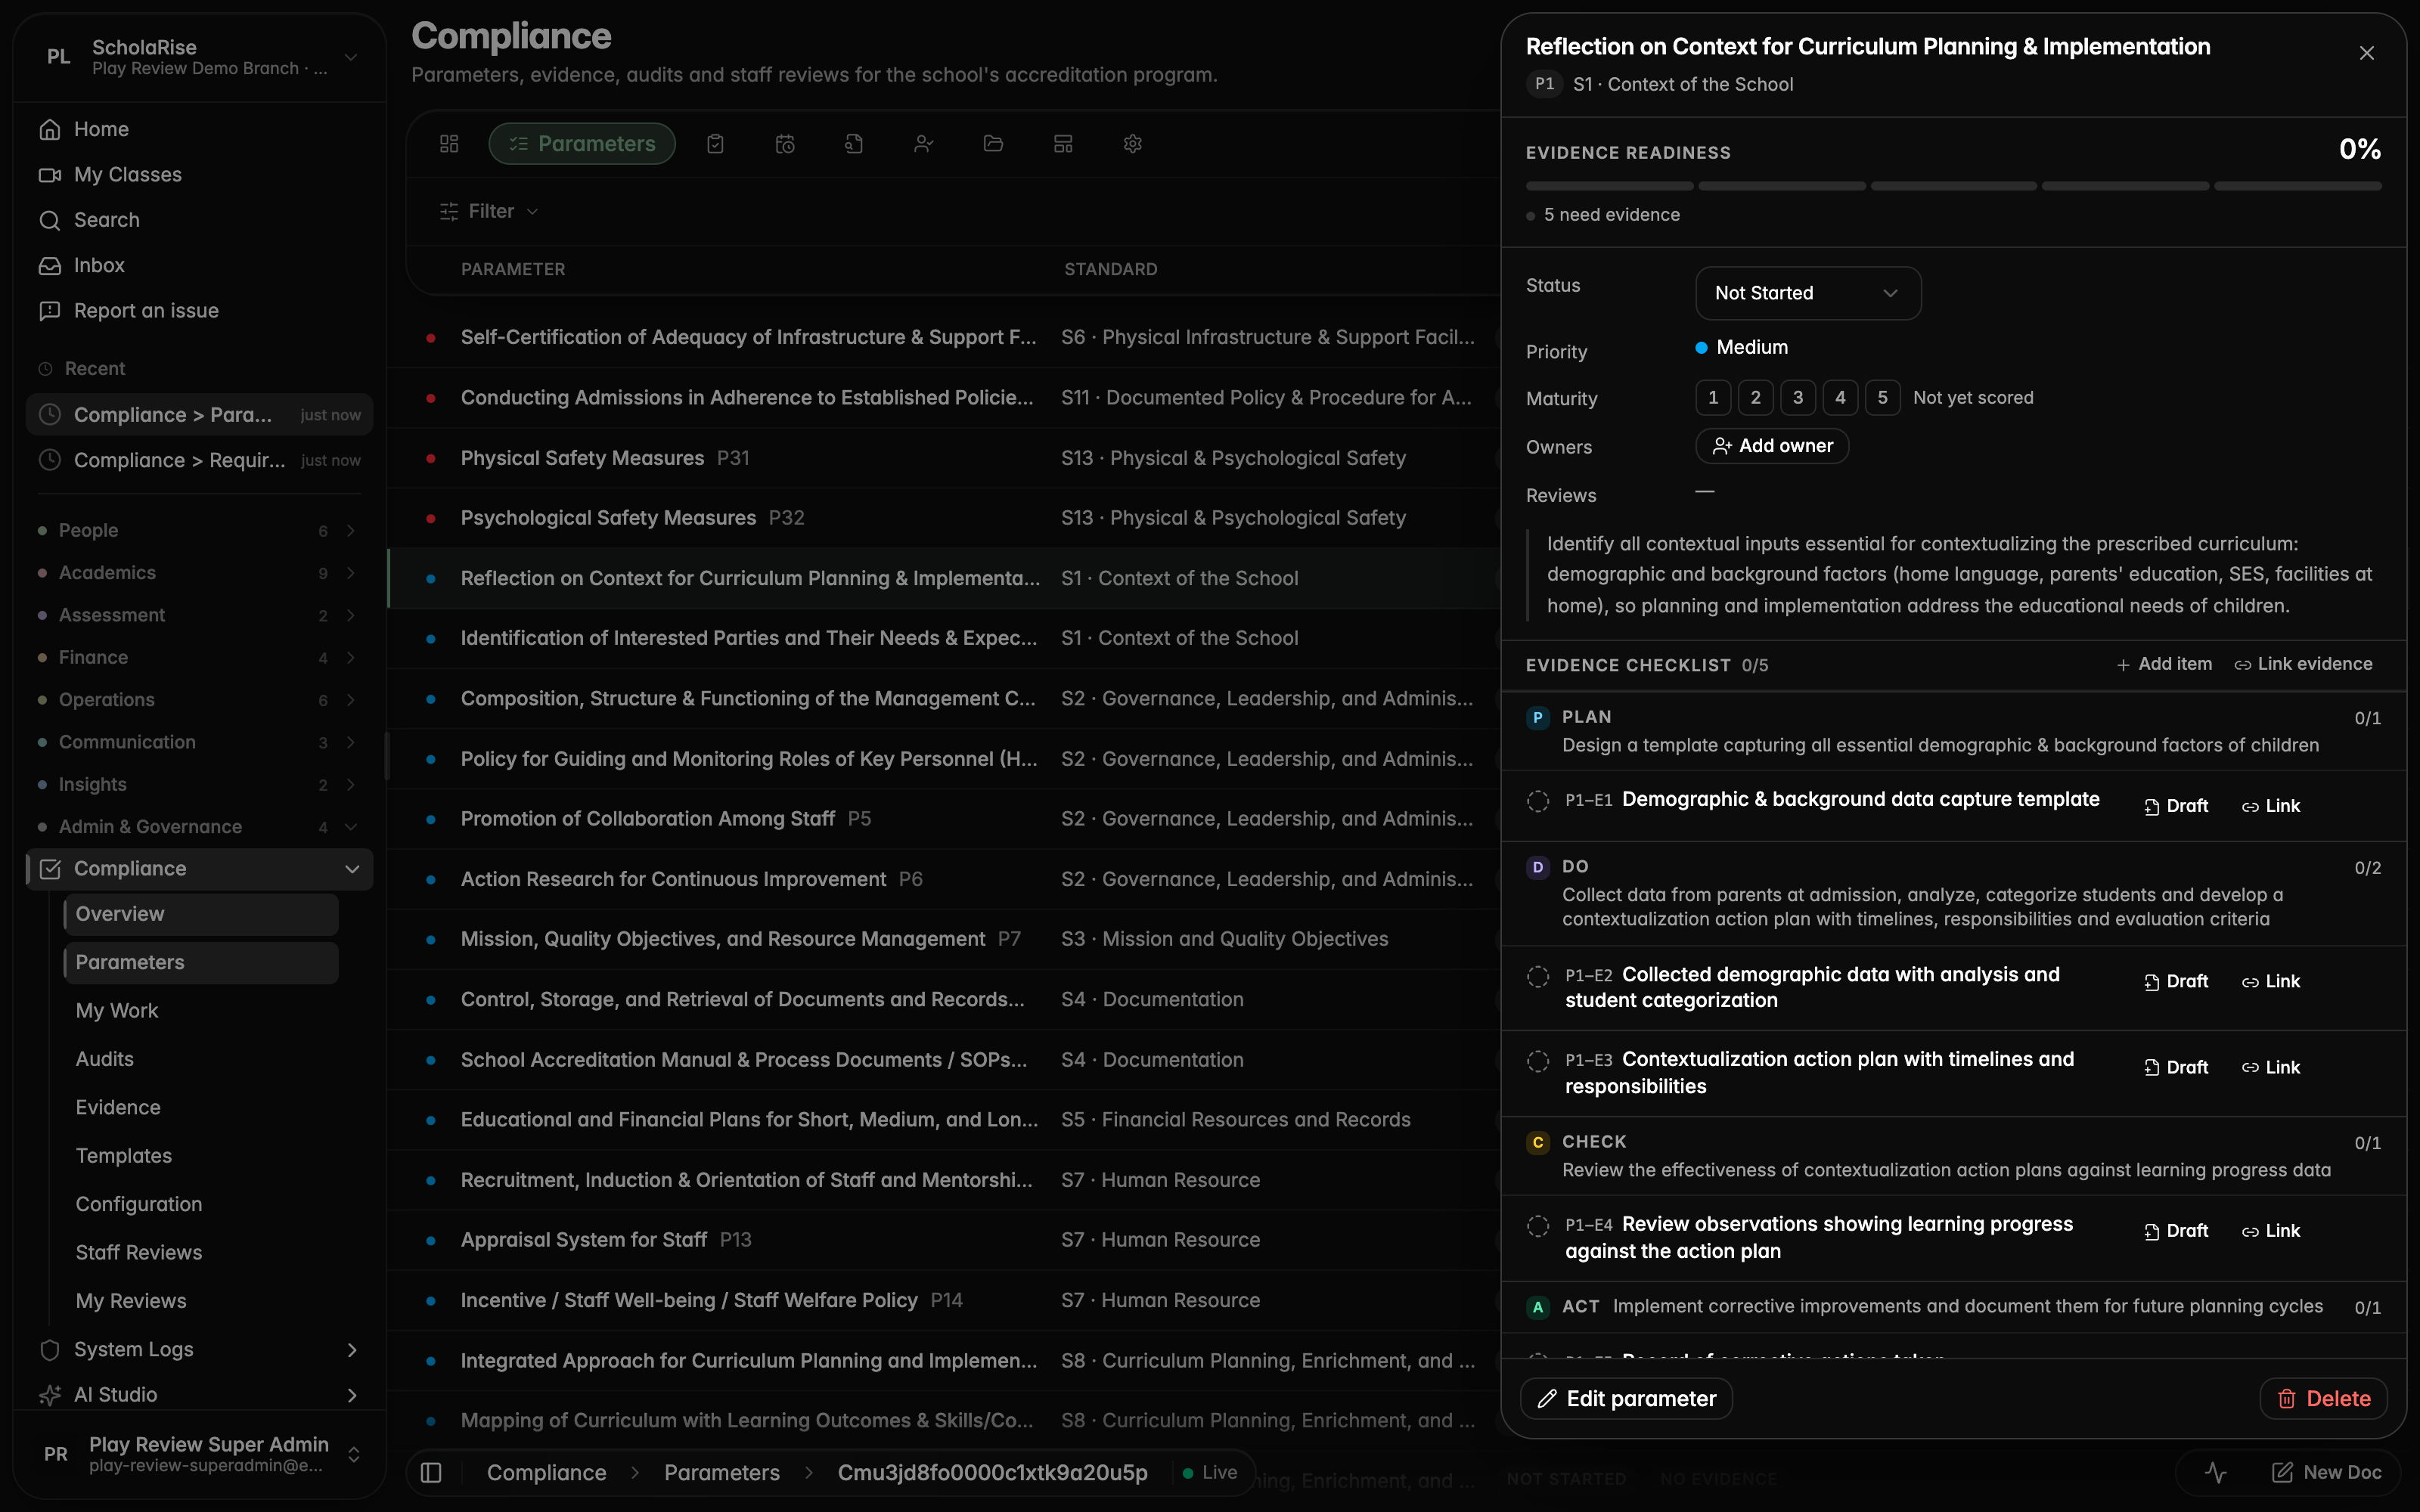Open the Filter dropdown
This screenshot has width=2420, height=1512.
click(489, 211)
